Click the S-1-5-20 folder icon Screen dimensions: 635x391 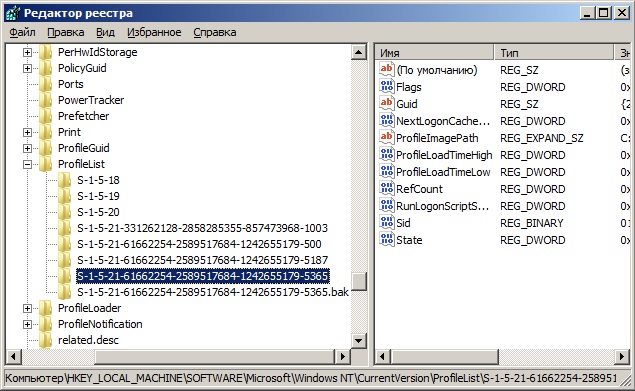tap(64, 212)
